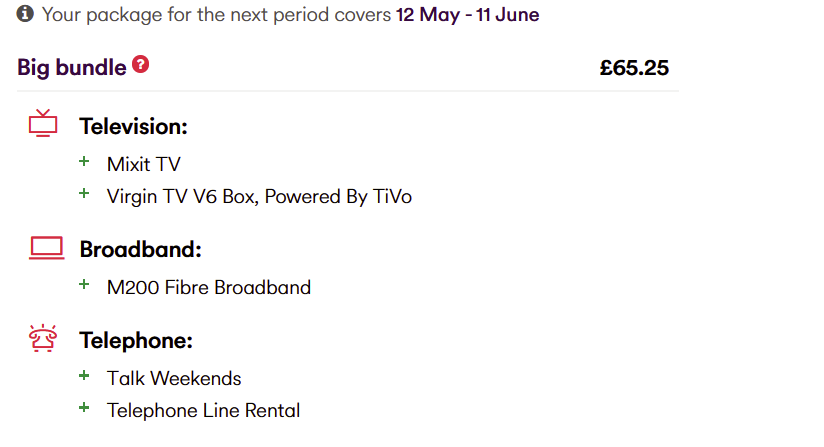824x447 pixels.
Task: Click Virgin TV V6 Box, Powered By TiVo
Action: click(x=259, y=196)
